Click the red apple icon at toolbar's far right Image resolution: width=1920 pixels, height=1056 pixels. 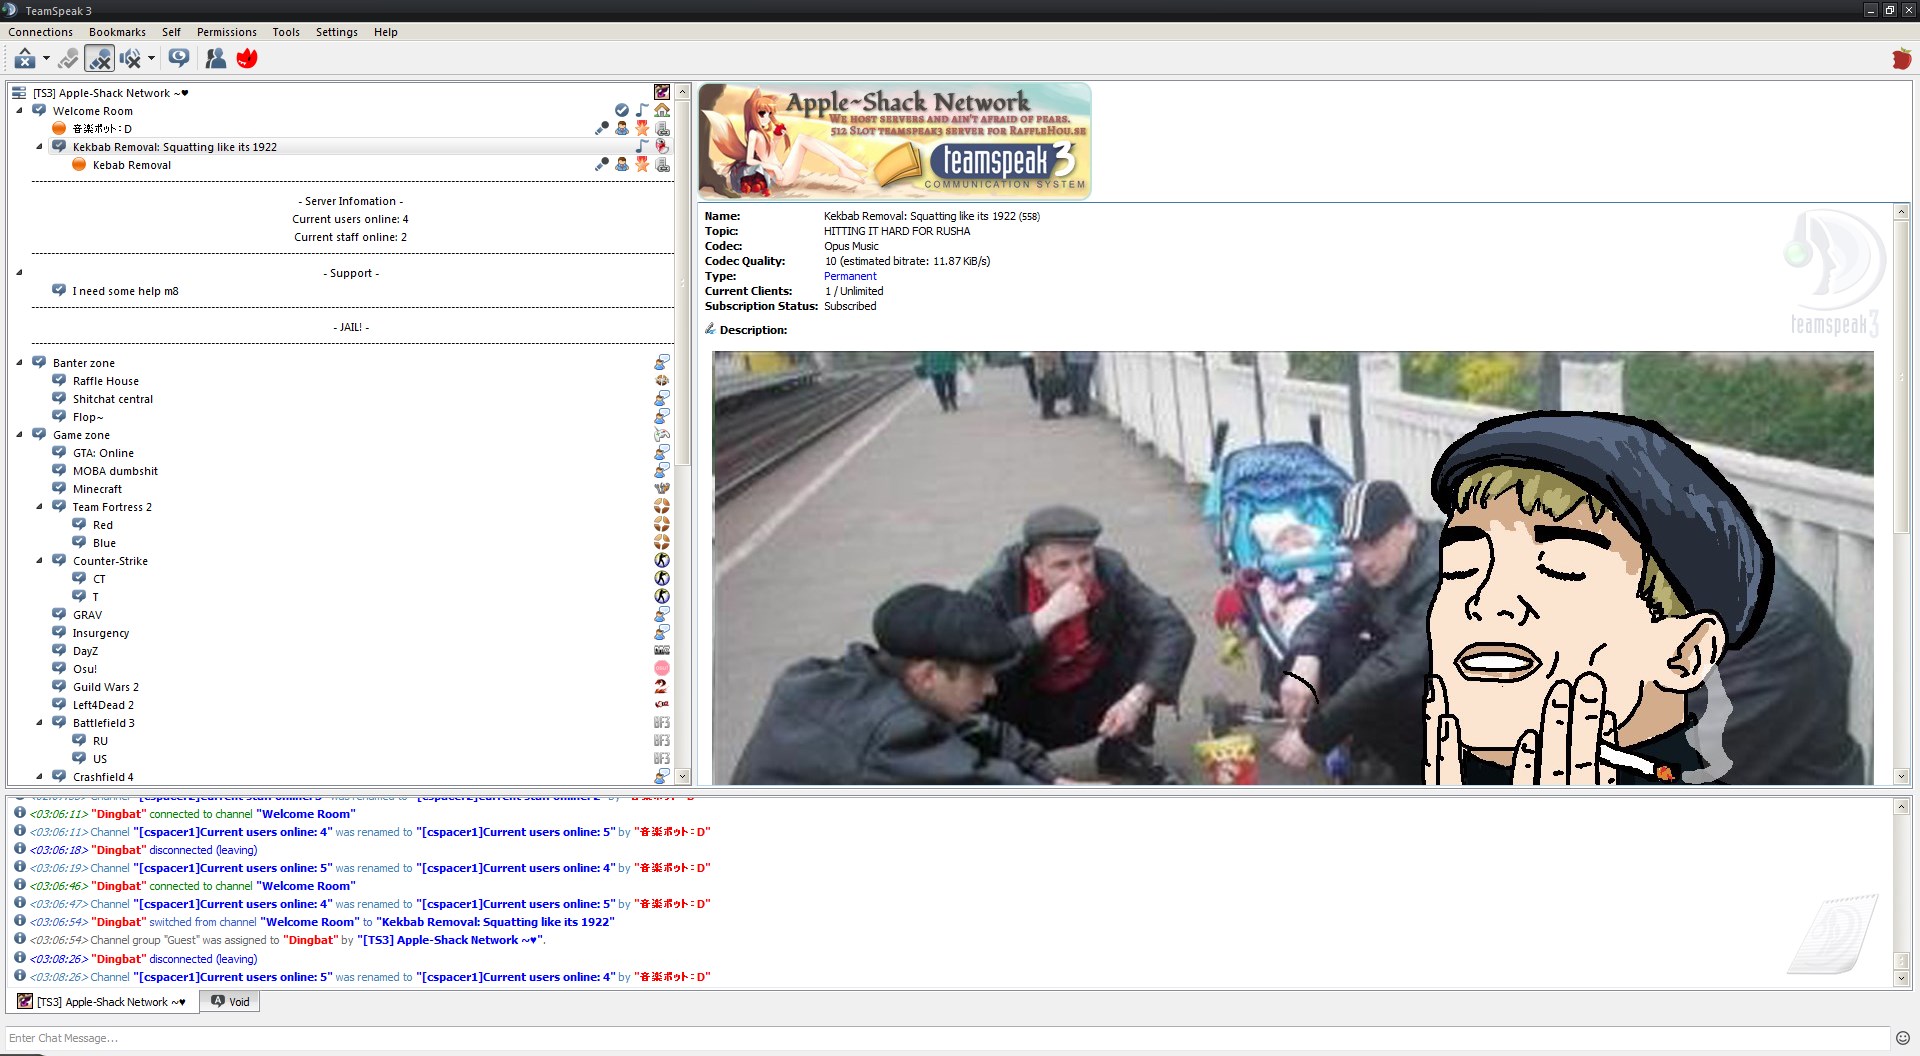point(1901,59)
